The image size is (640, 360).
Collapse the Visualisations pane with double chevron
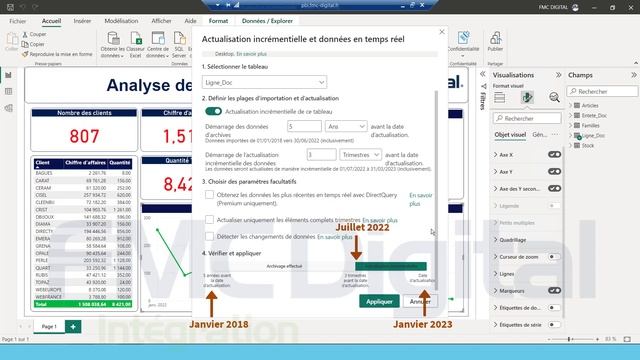coord(558,75)
